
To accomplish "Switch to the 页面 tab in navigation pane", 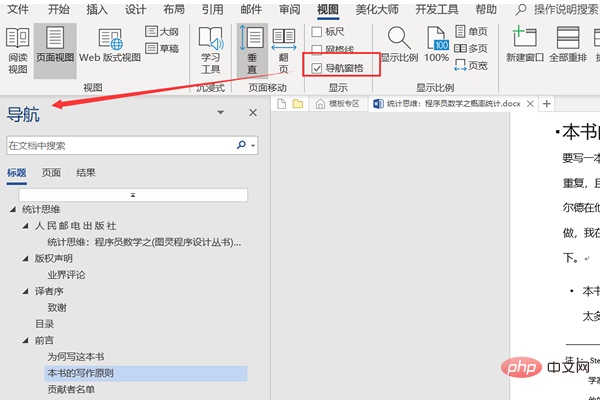I will tap(51, 172).
